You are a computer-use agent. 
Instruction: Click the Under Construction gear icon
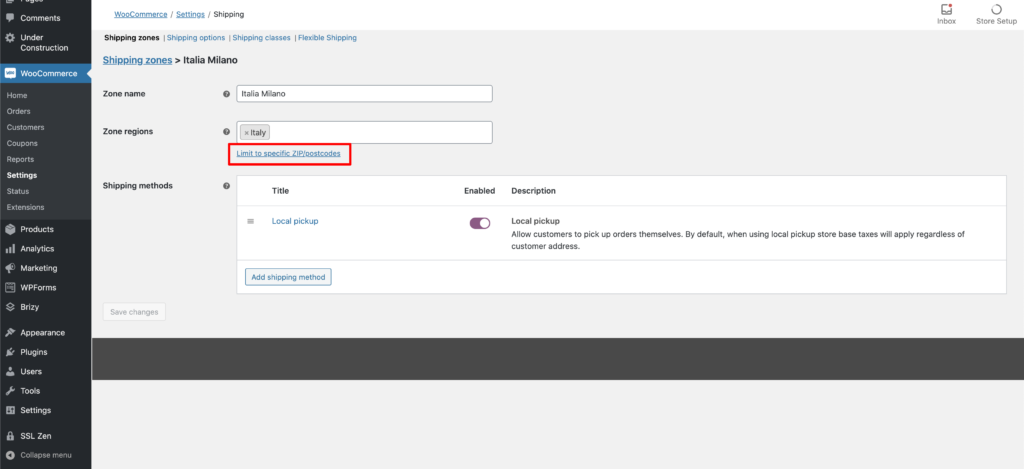(x=10, y=38)
